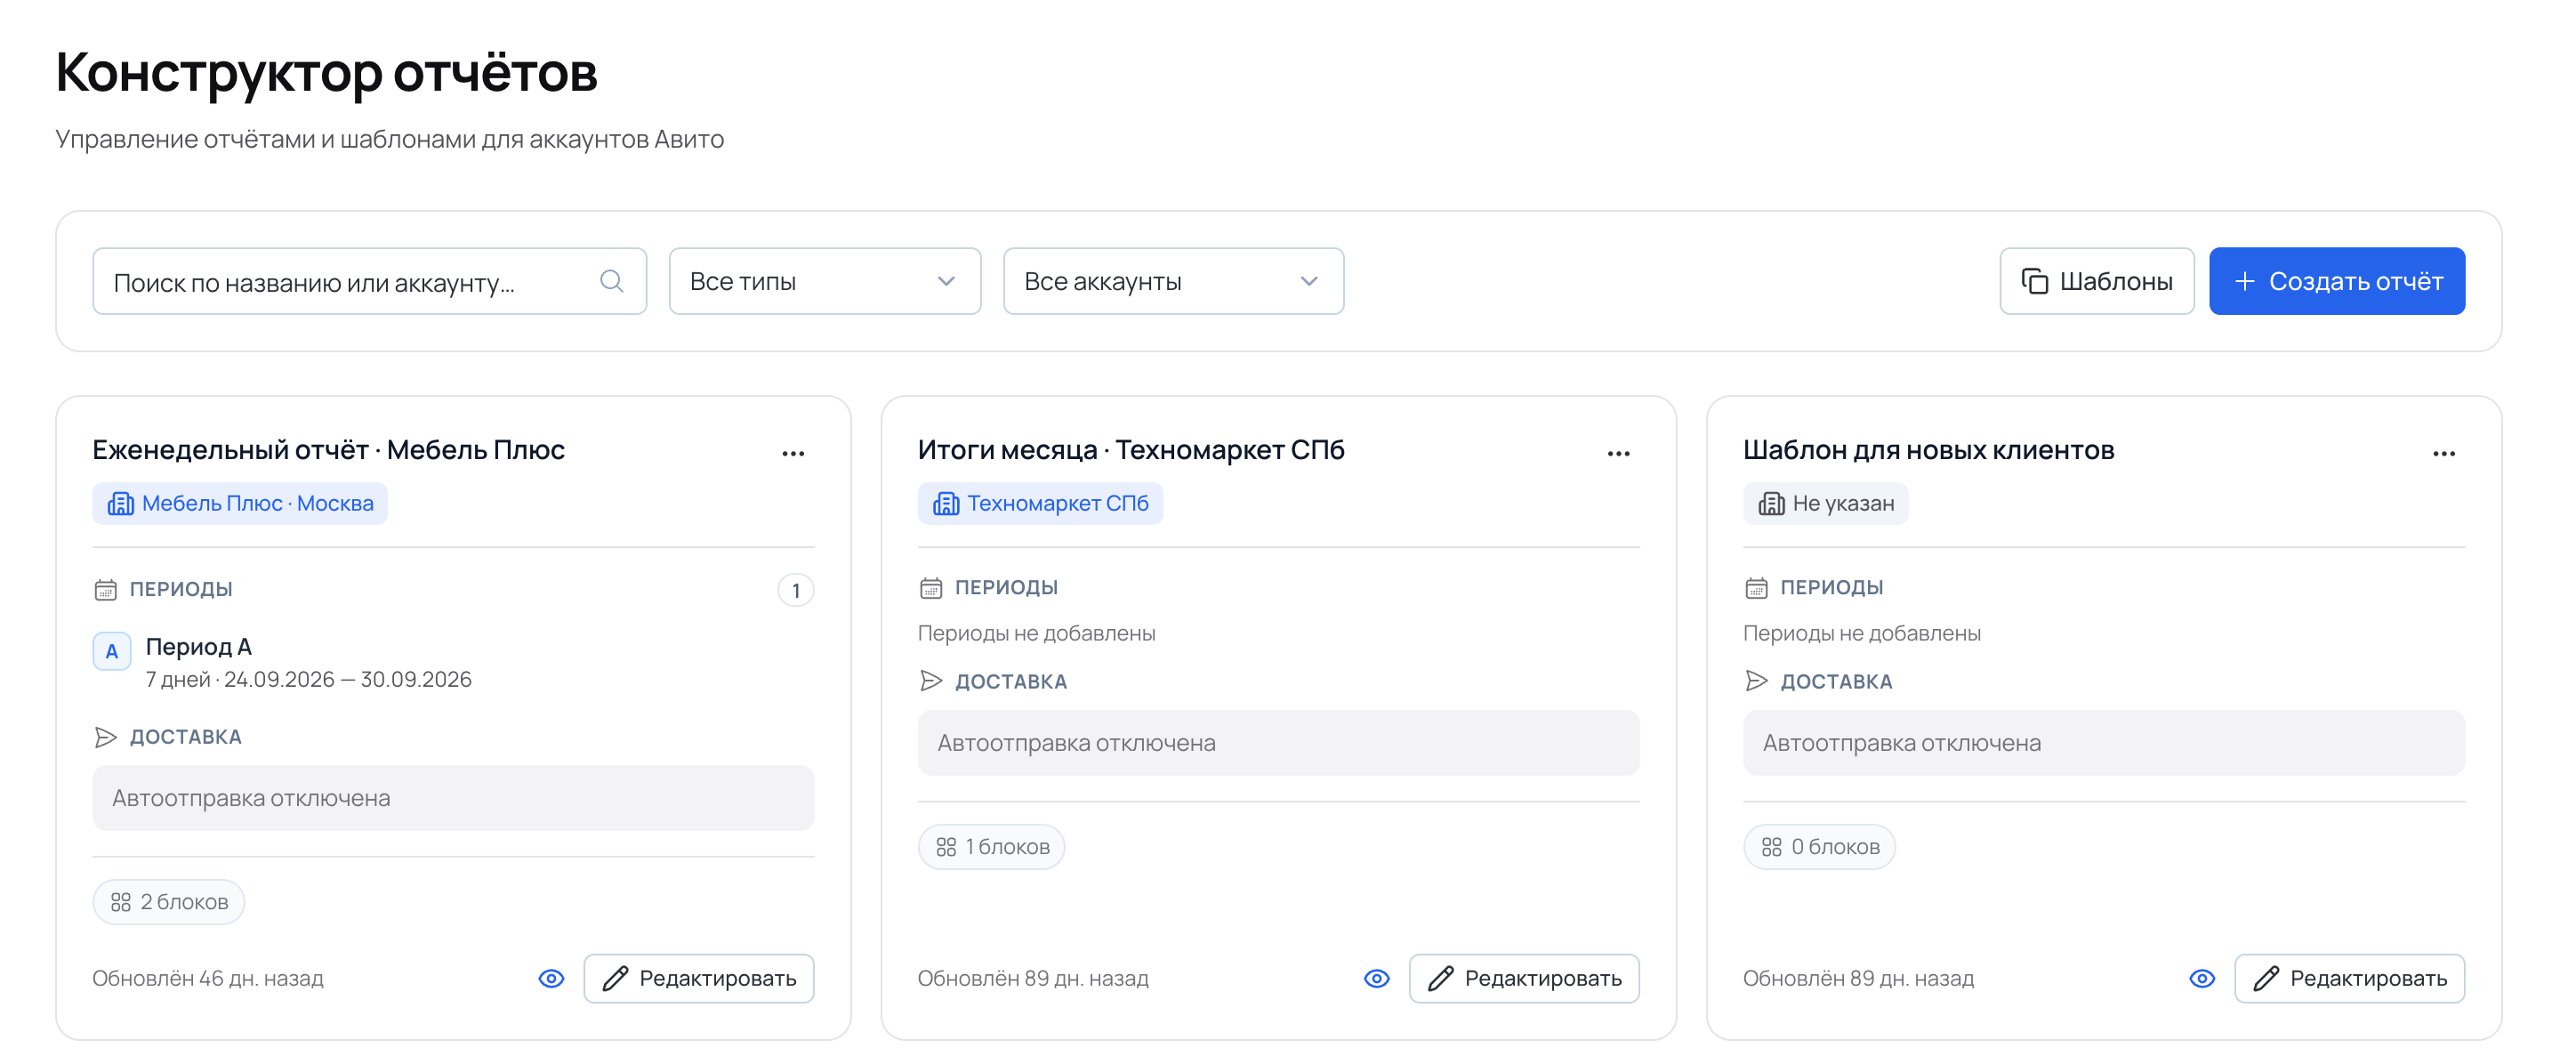Image resolution: width=2576 pixels, height=1048 pixels.
Task: Click Автоотправка отключена in Итоги месяца card
Action: pos(1278,742)
